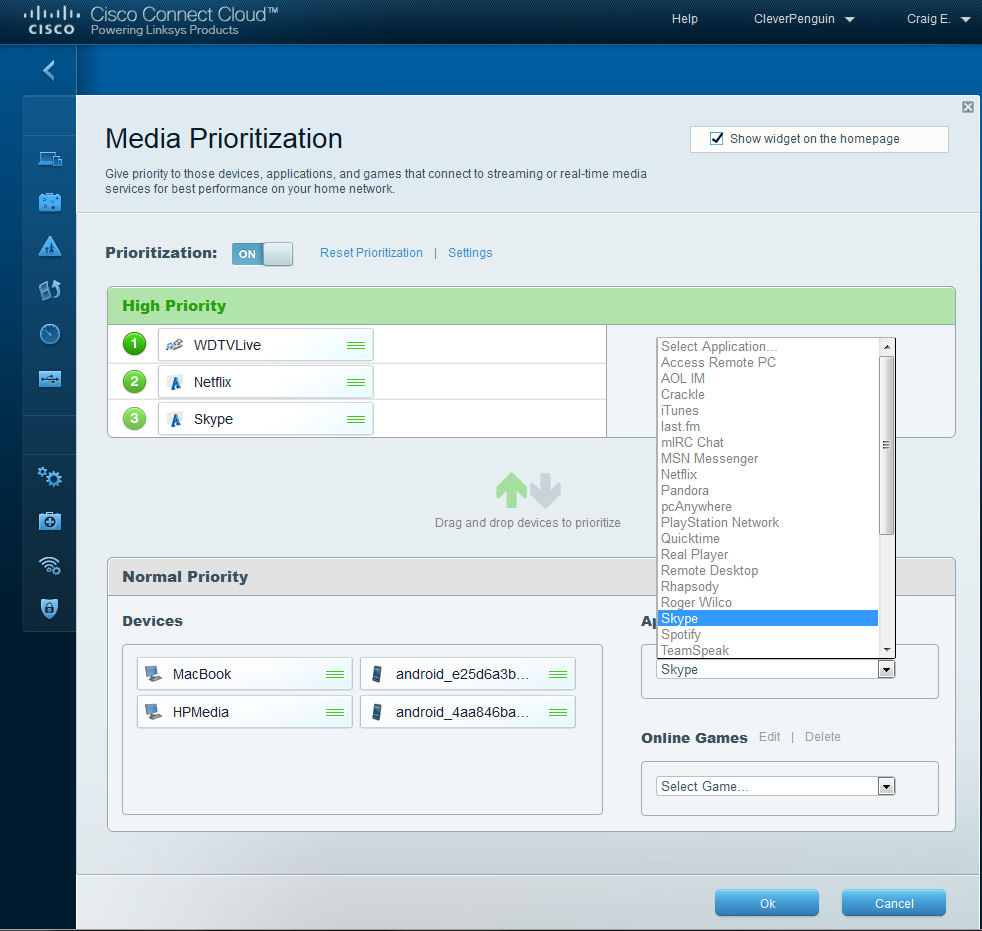Toggle Prioritization ON switch
The height and width of the screenshot is (931, 982).
262,254
